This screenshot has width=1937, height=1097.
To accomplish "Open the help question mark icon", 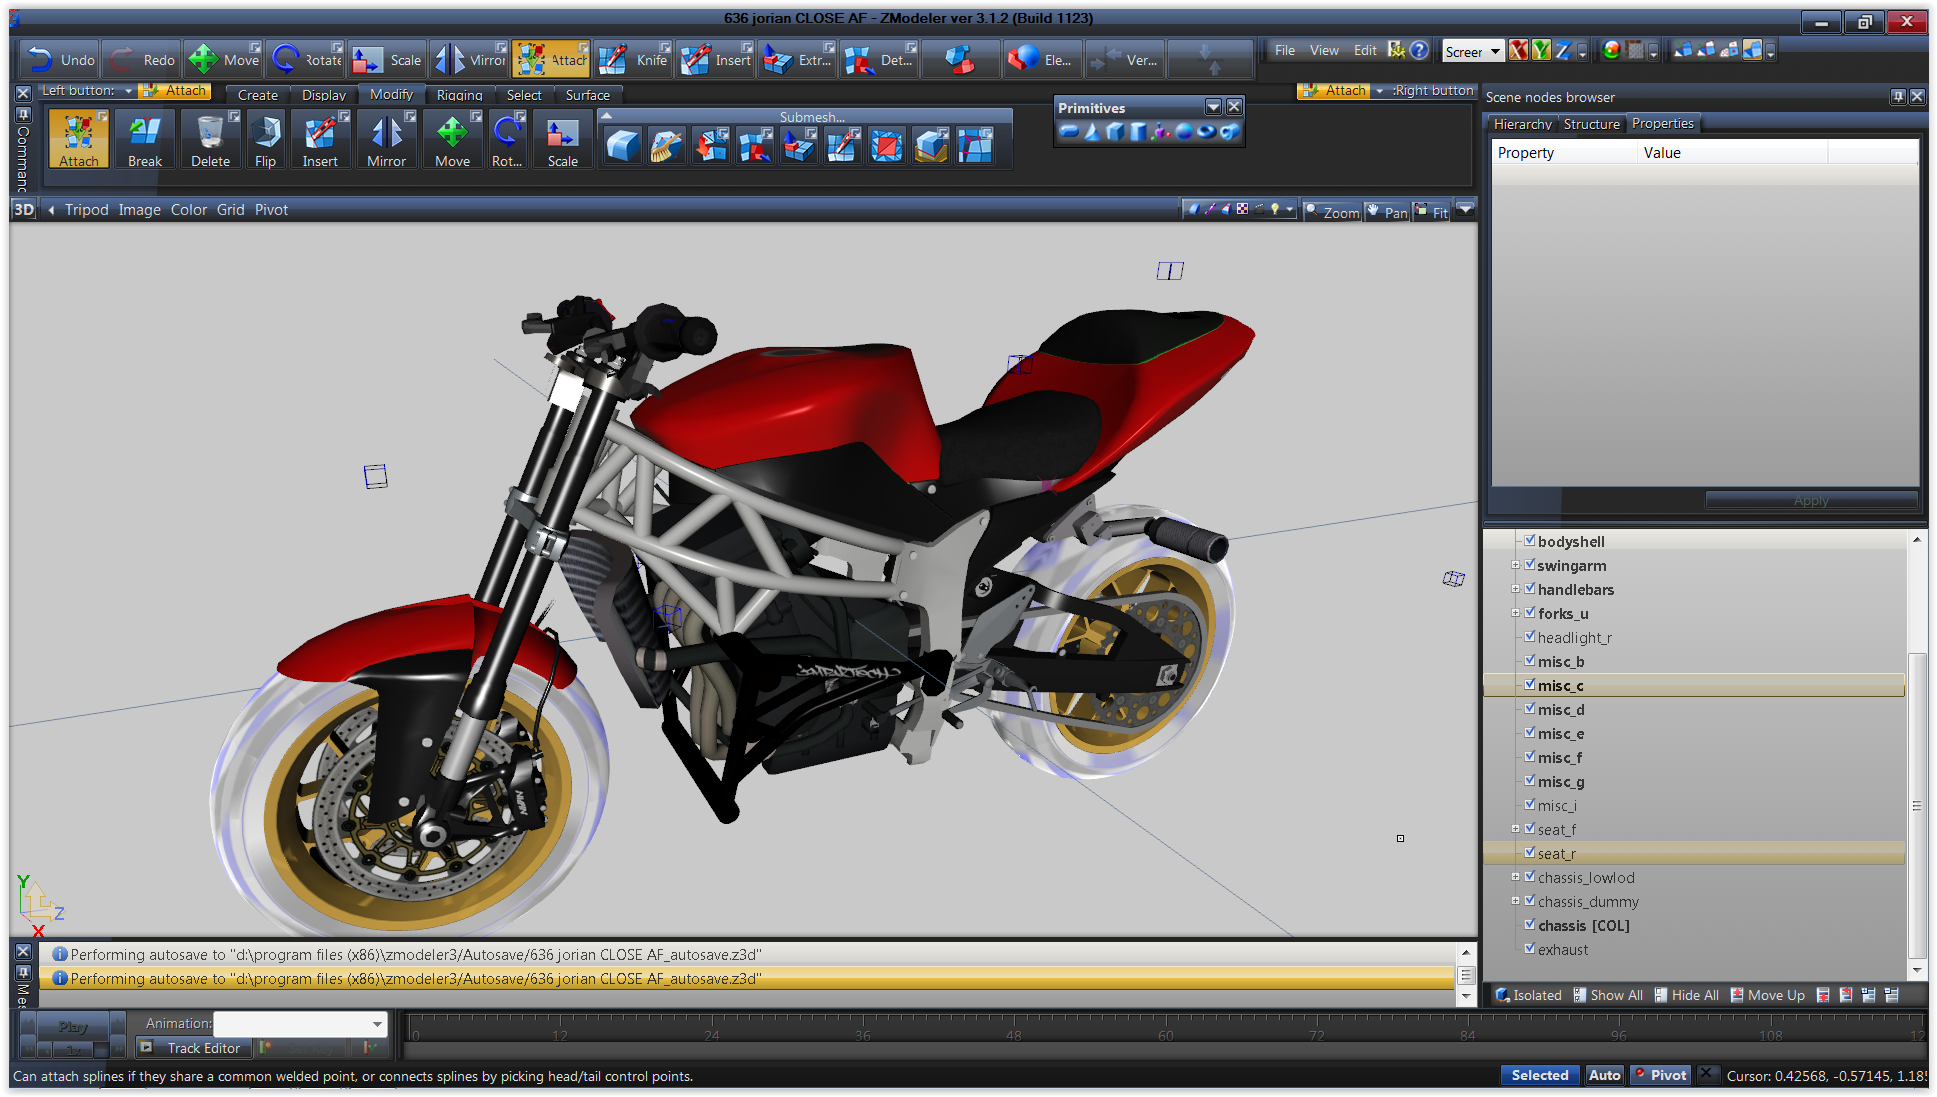I will tap(1419, 50).
